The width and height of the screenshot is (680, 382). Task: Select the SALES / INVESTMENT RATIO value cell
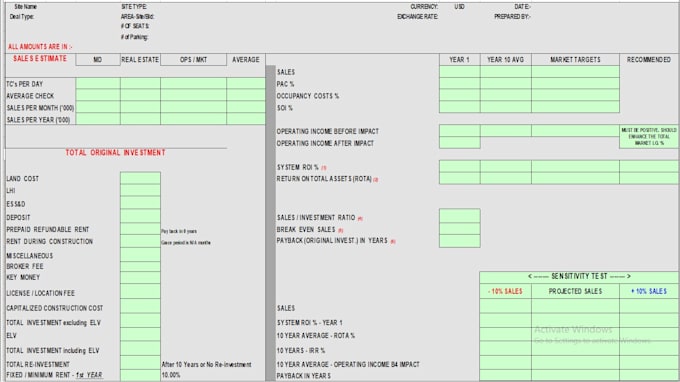460,216
